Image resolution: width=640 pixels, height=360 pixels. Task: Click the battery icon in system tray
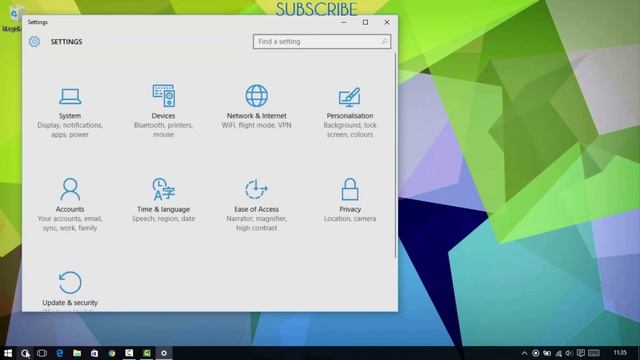[547, 353]
